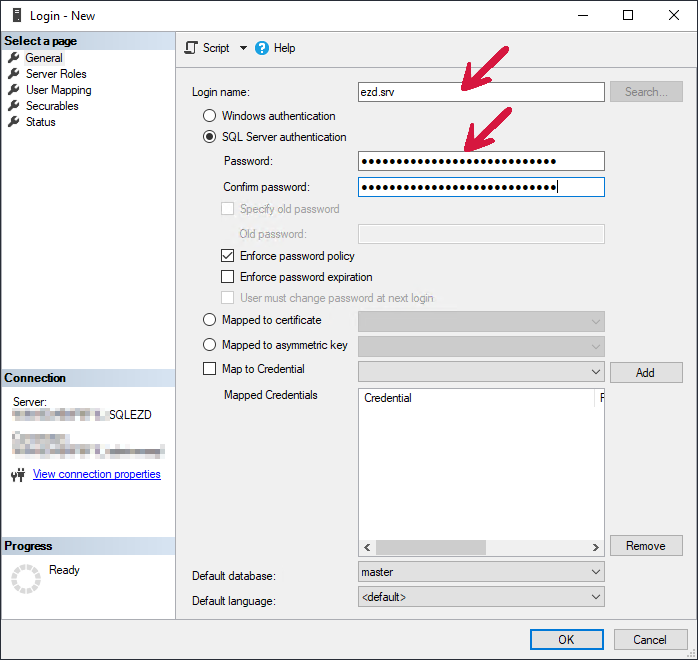Click wrench icon beside Securables

[x=14, y=106]
